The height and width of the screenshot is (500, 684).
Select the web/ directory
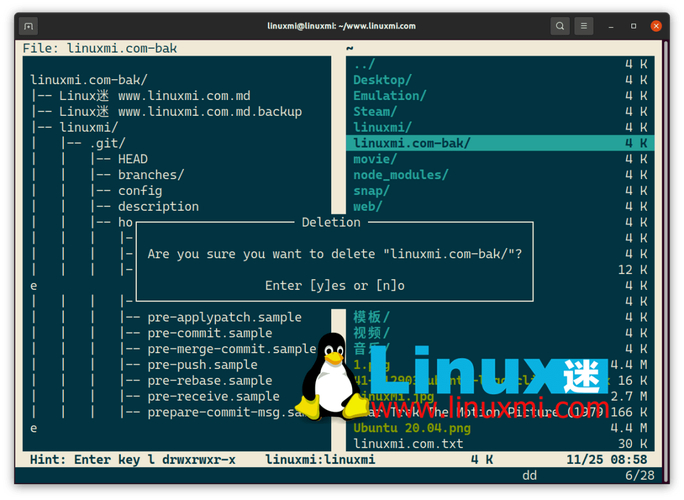500,206
